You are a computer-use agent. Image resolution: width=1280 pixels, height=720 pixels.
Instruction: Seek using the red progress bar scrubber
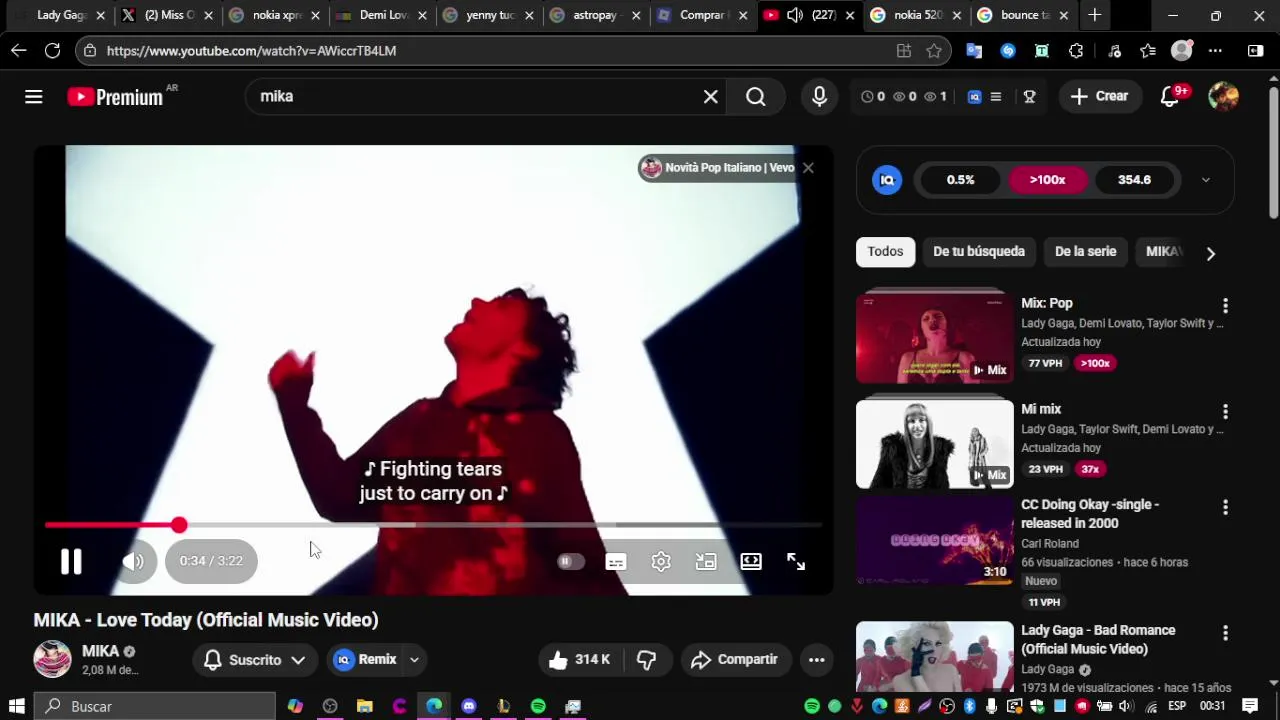179,525
